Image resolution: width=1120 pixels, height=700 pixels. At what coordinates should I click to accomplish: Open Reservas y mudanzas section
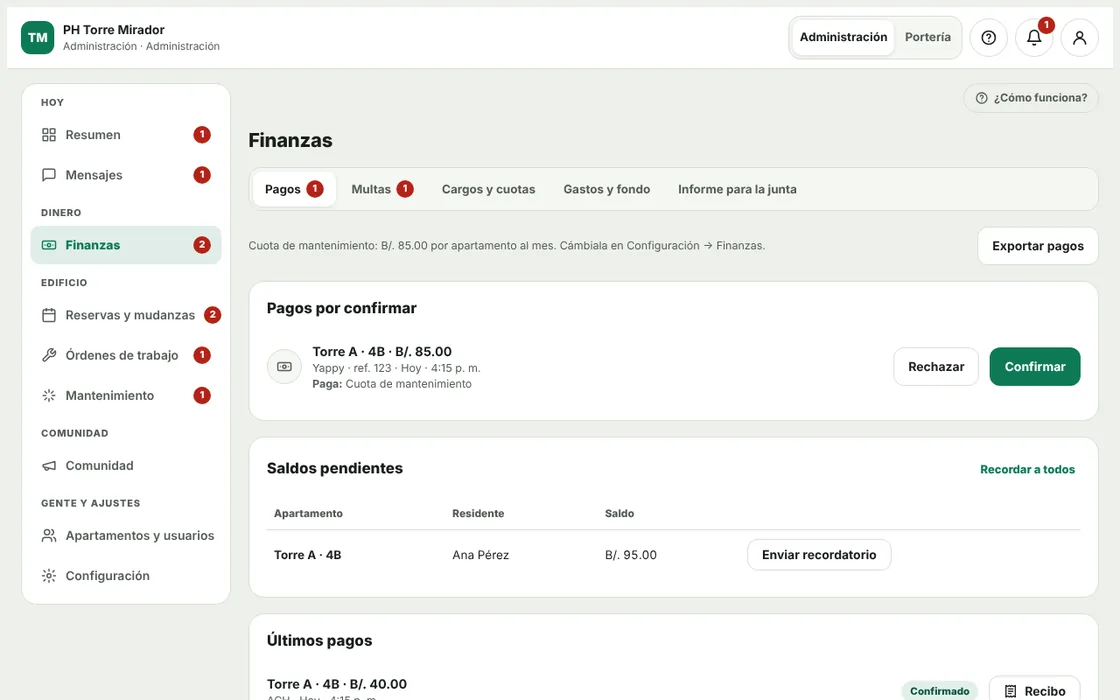pyautogui.click(x=126, y=315)
